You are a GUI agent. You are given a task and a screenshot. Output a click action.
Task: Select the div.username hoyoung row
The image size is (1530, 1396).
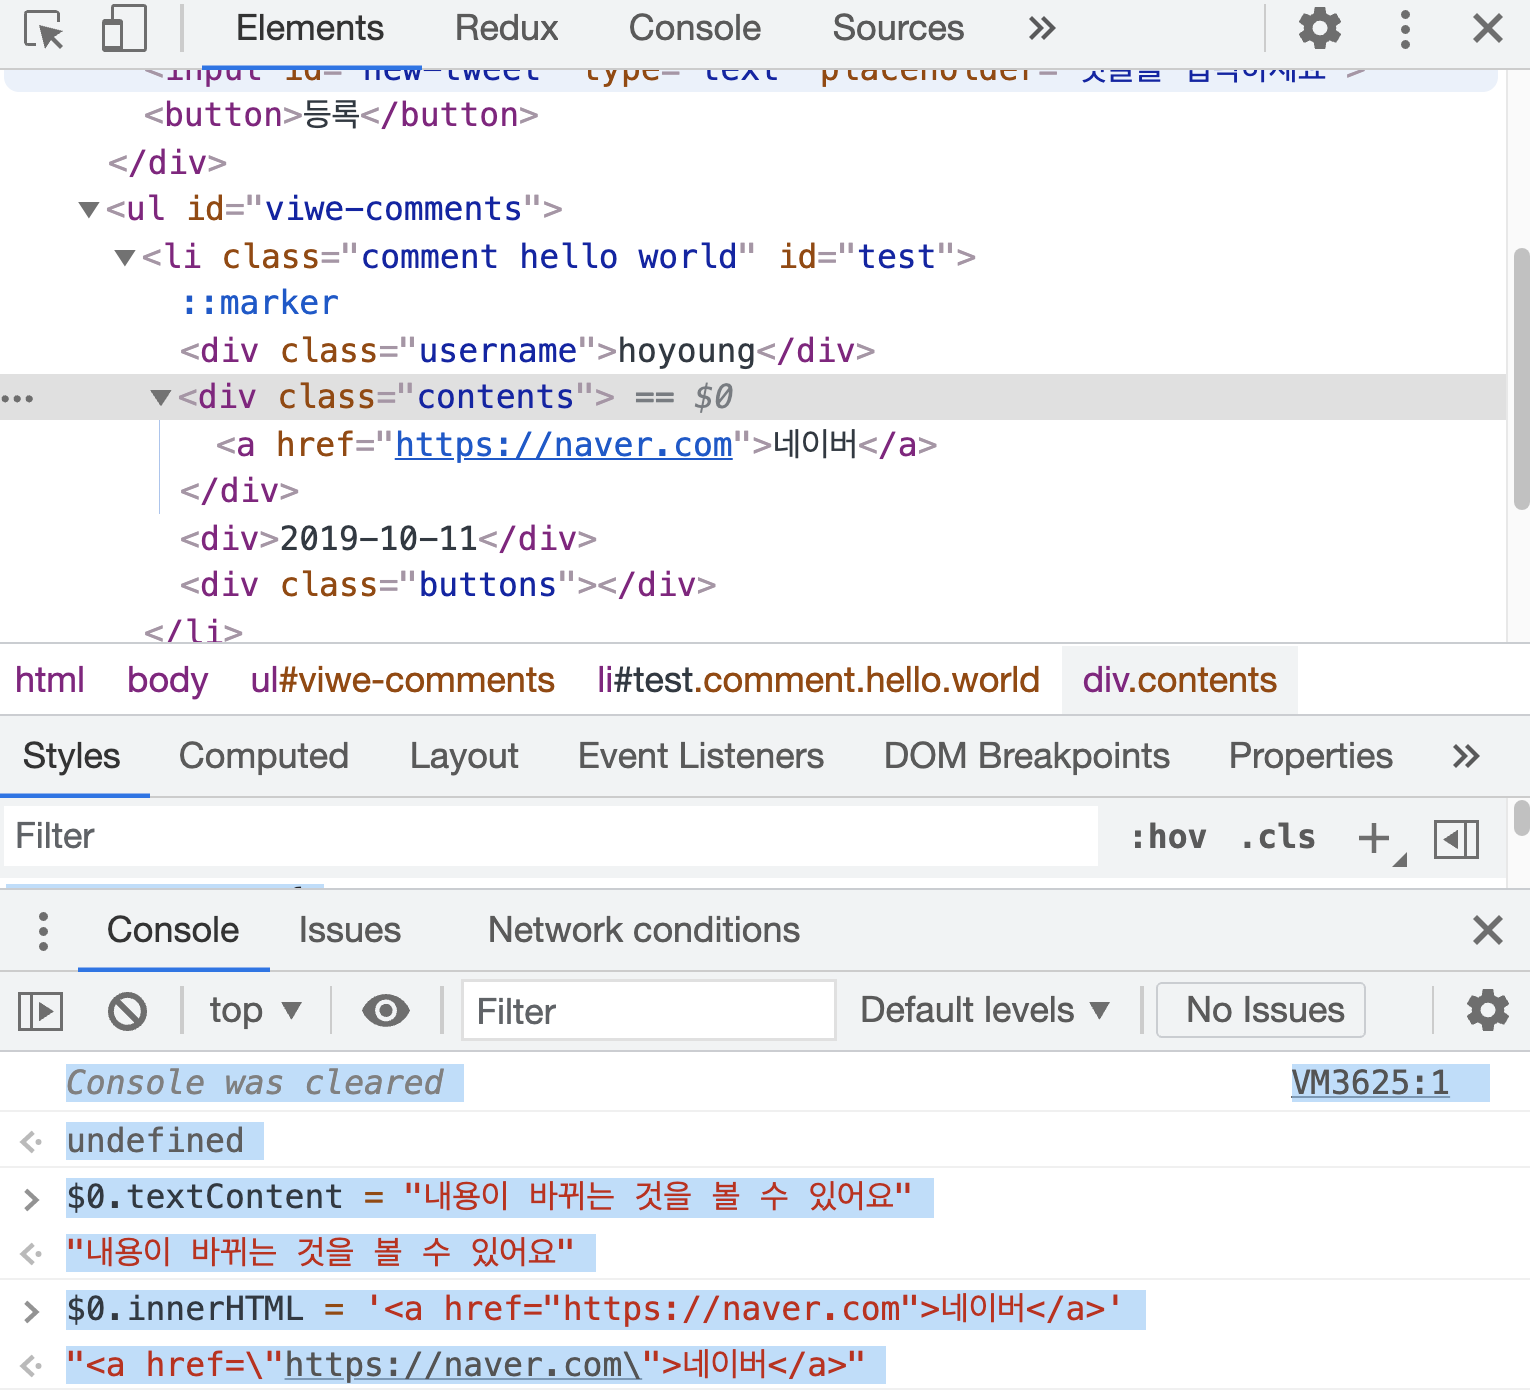point(527,351)
